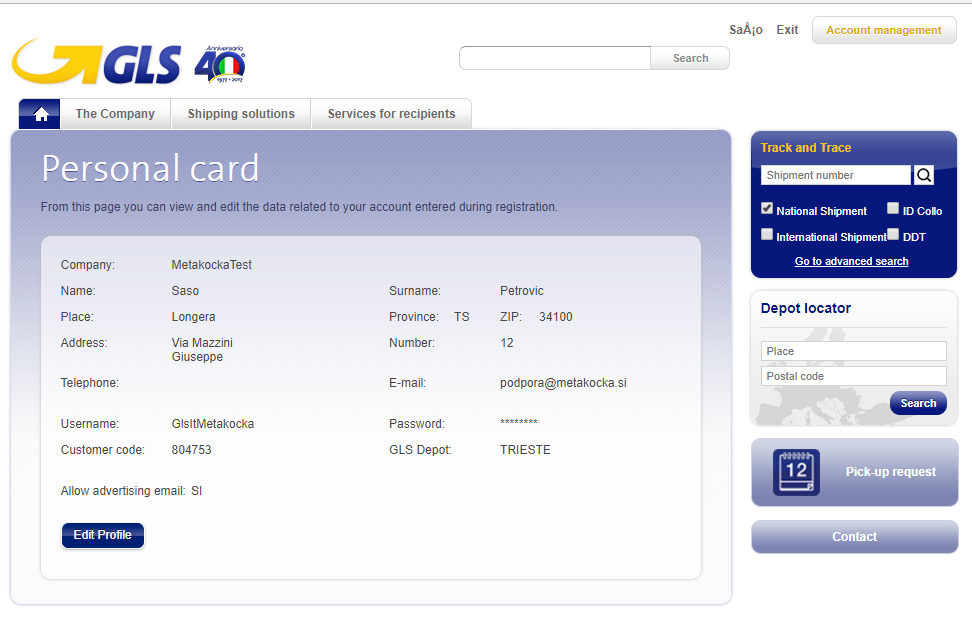Follow the Go to advanced search link
The image size is (972, 624).
(x=851, y=261)
